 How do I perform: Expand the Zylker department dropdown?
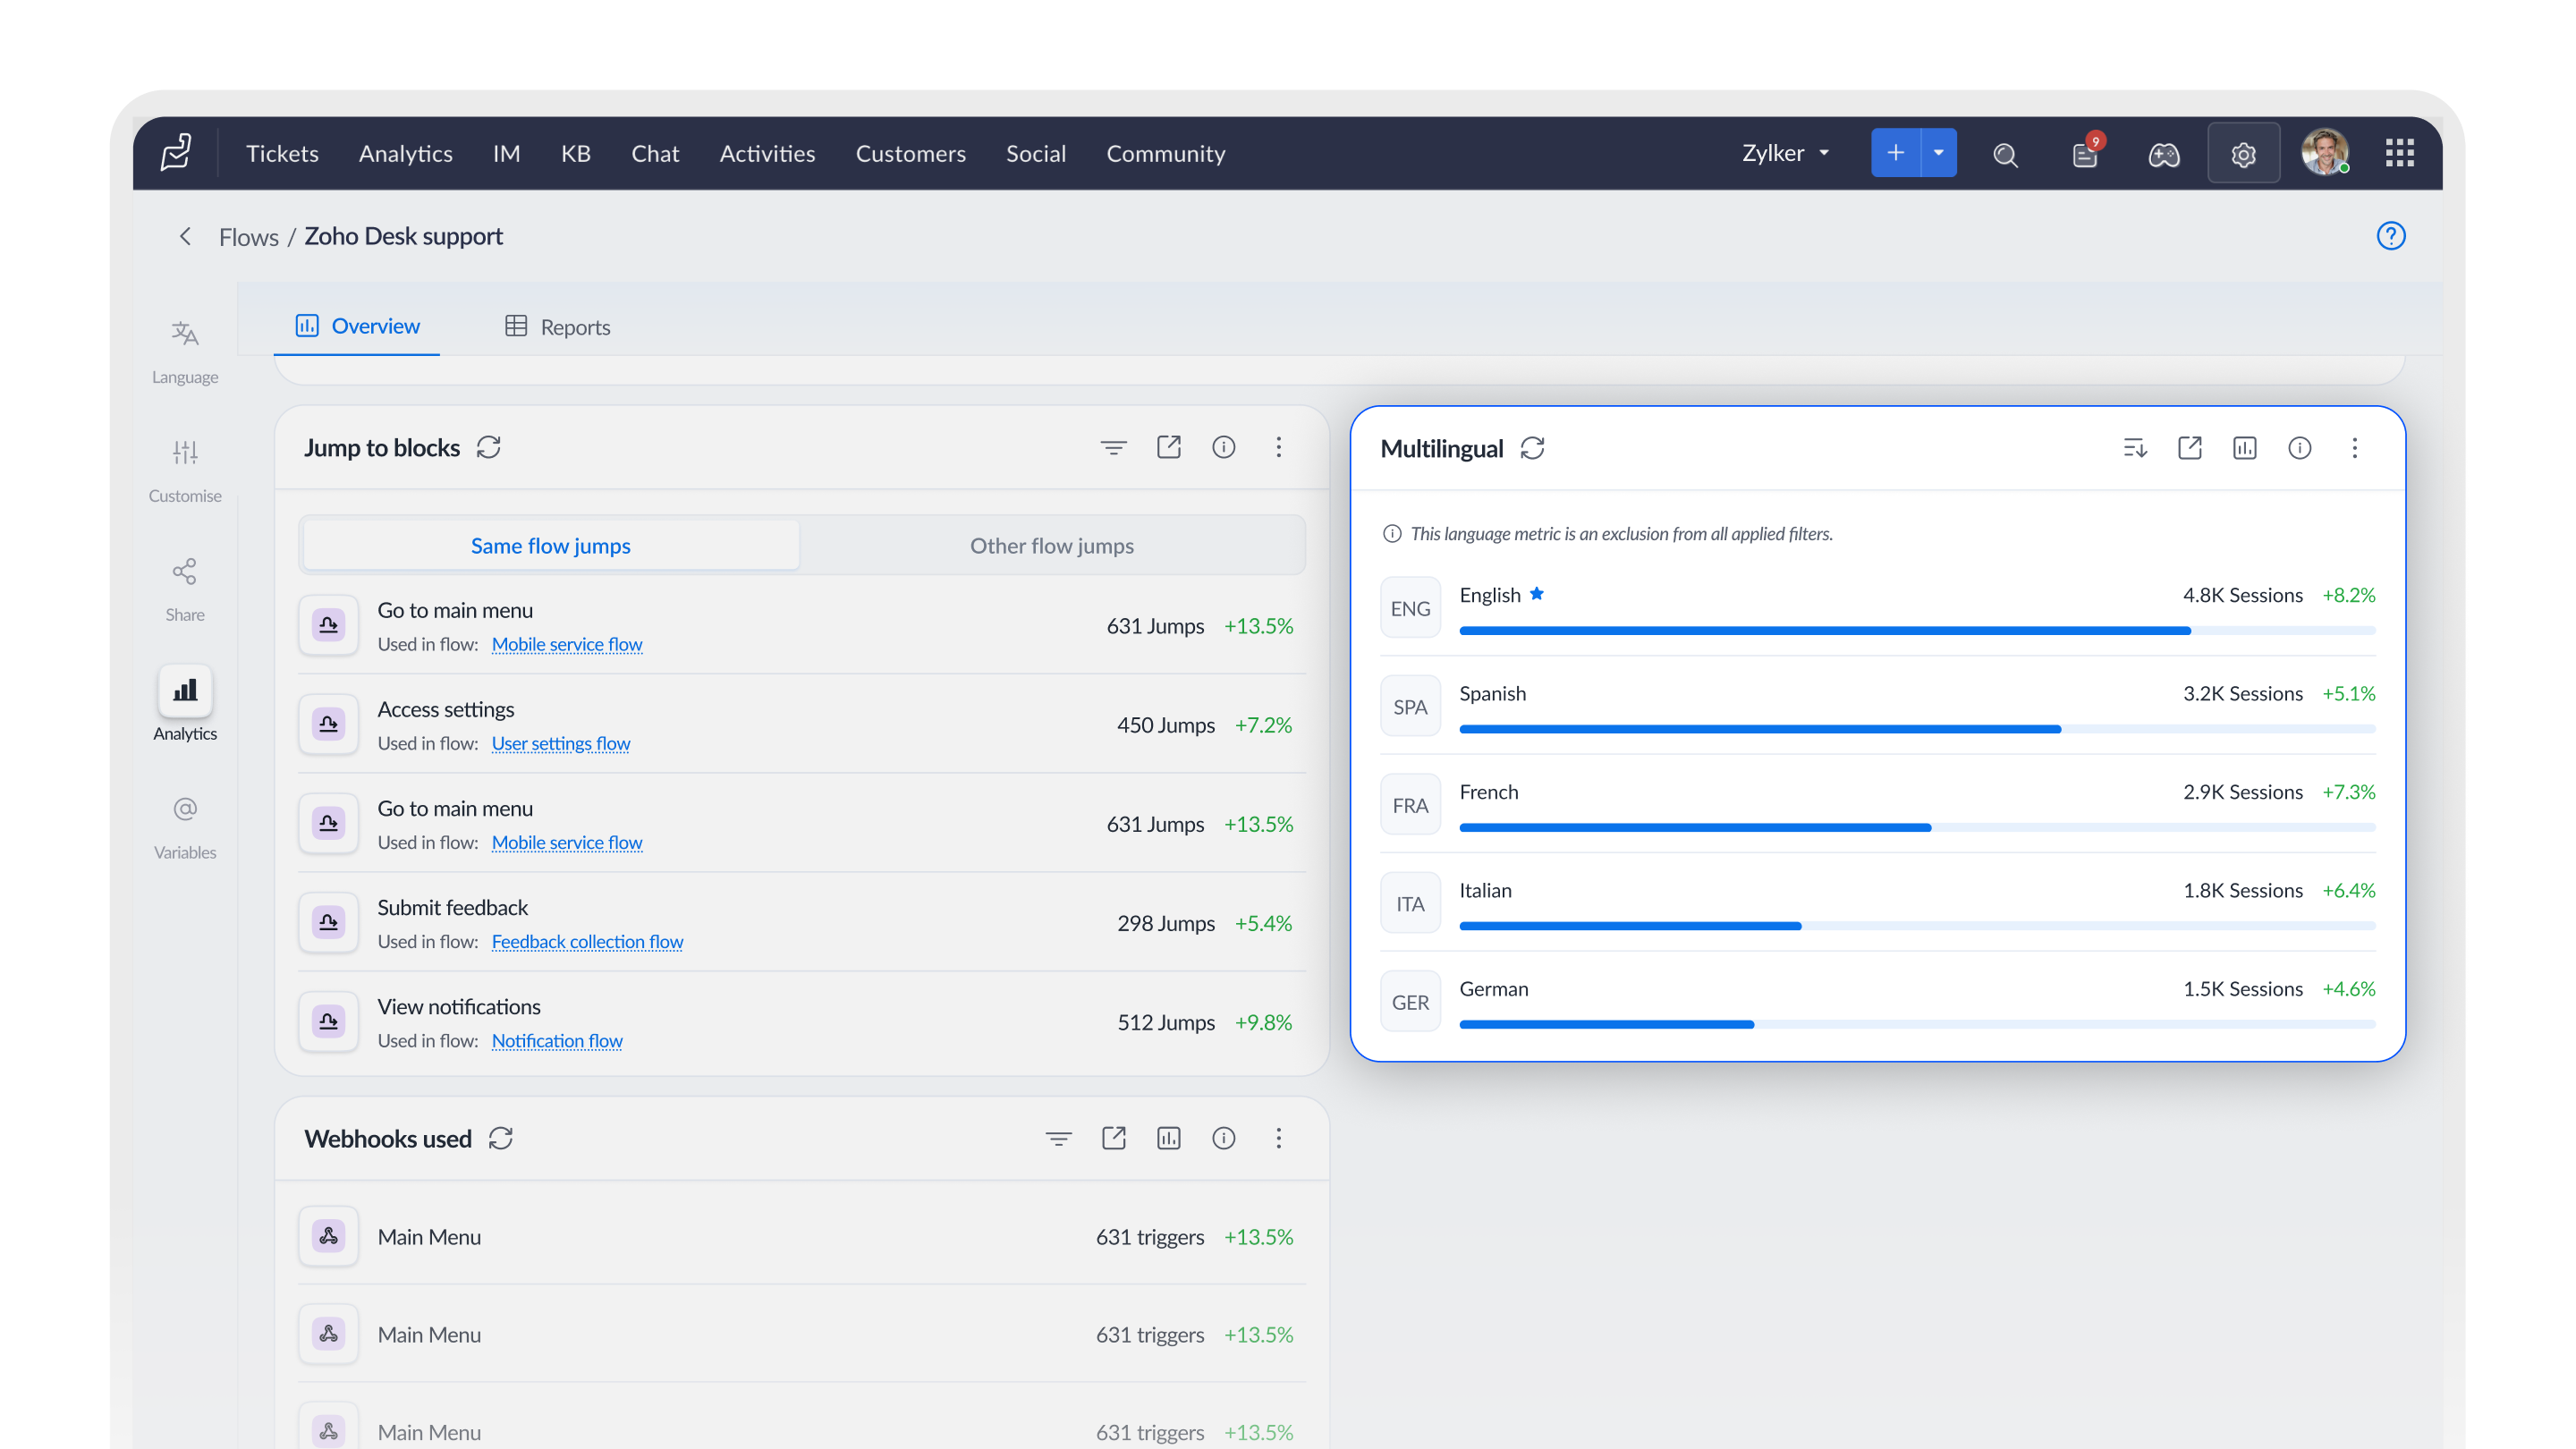click(x=1786, y=153)
